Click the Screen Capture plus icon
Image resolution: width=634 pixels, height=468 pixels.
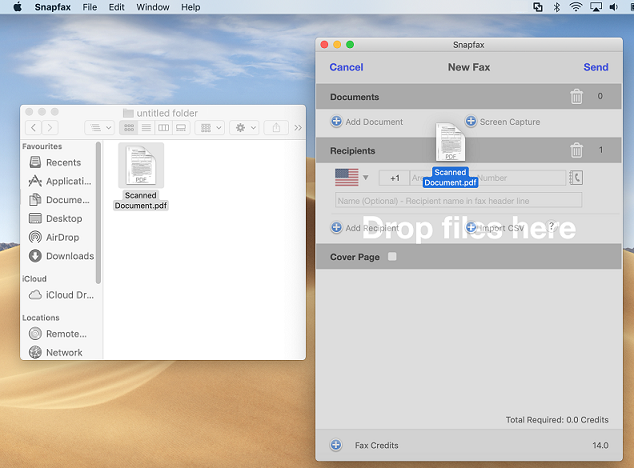click(470, 121)
